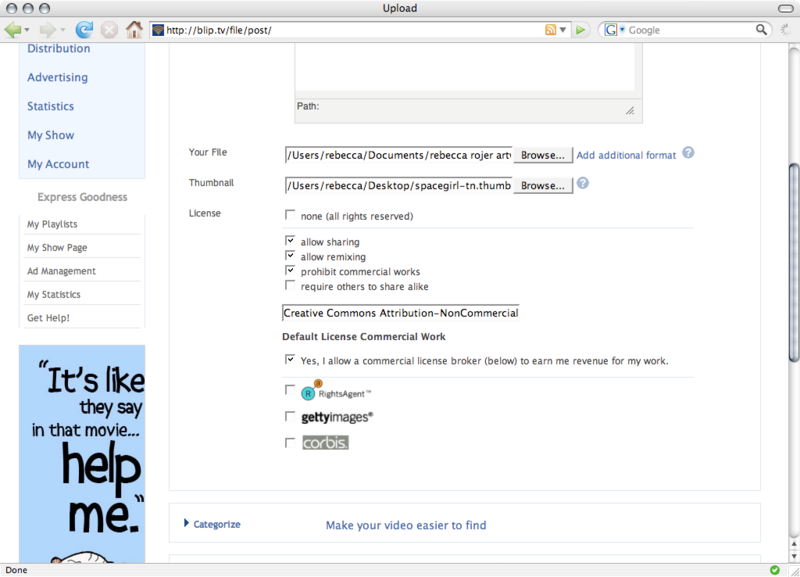Click the Express Goodness heading

click(x=82, y=197)
